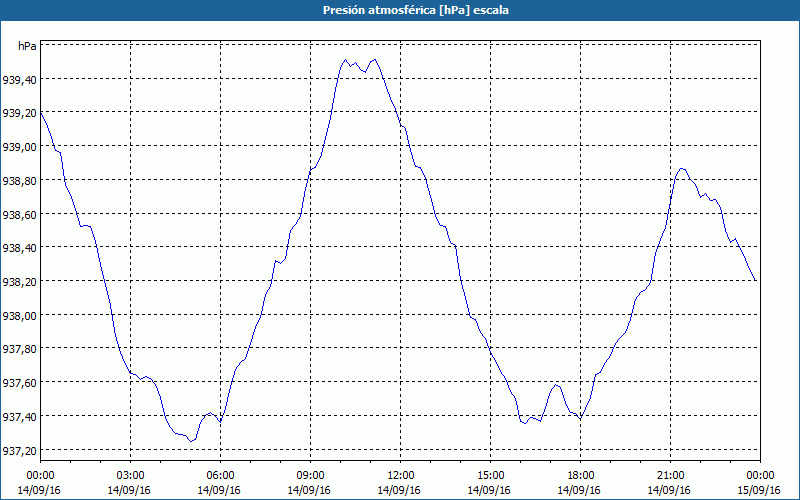Click the 939,40 y-axis label
This screenshot has height=500, width=800.
(x=19, y=79)
